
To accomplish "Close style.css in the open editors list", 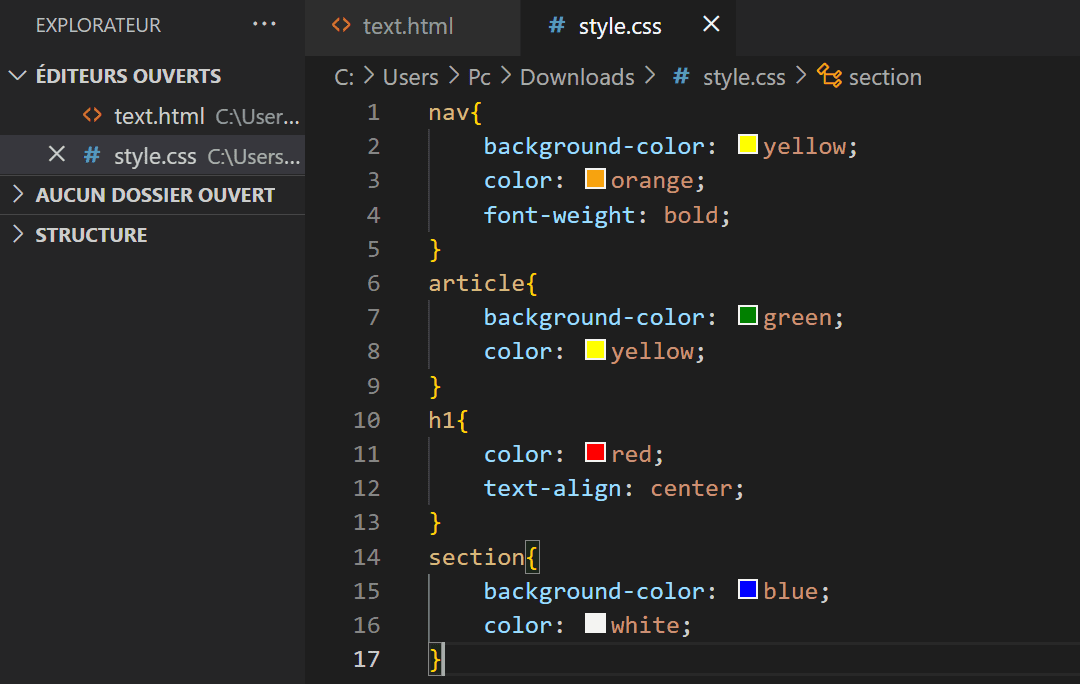I will (x=56, y=155).
